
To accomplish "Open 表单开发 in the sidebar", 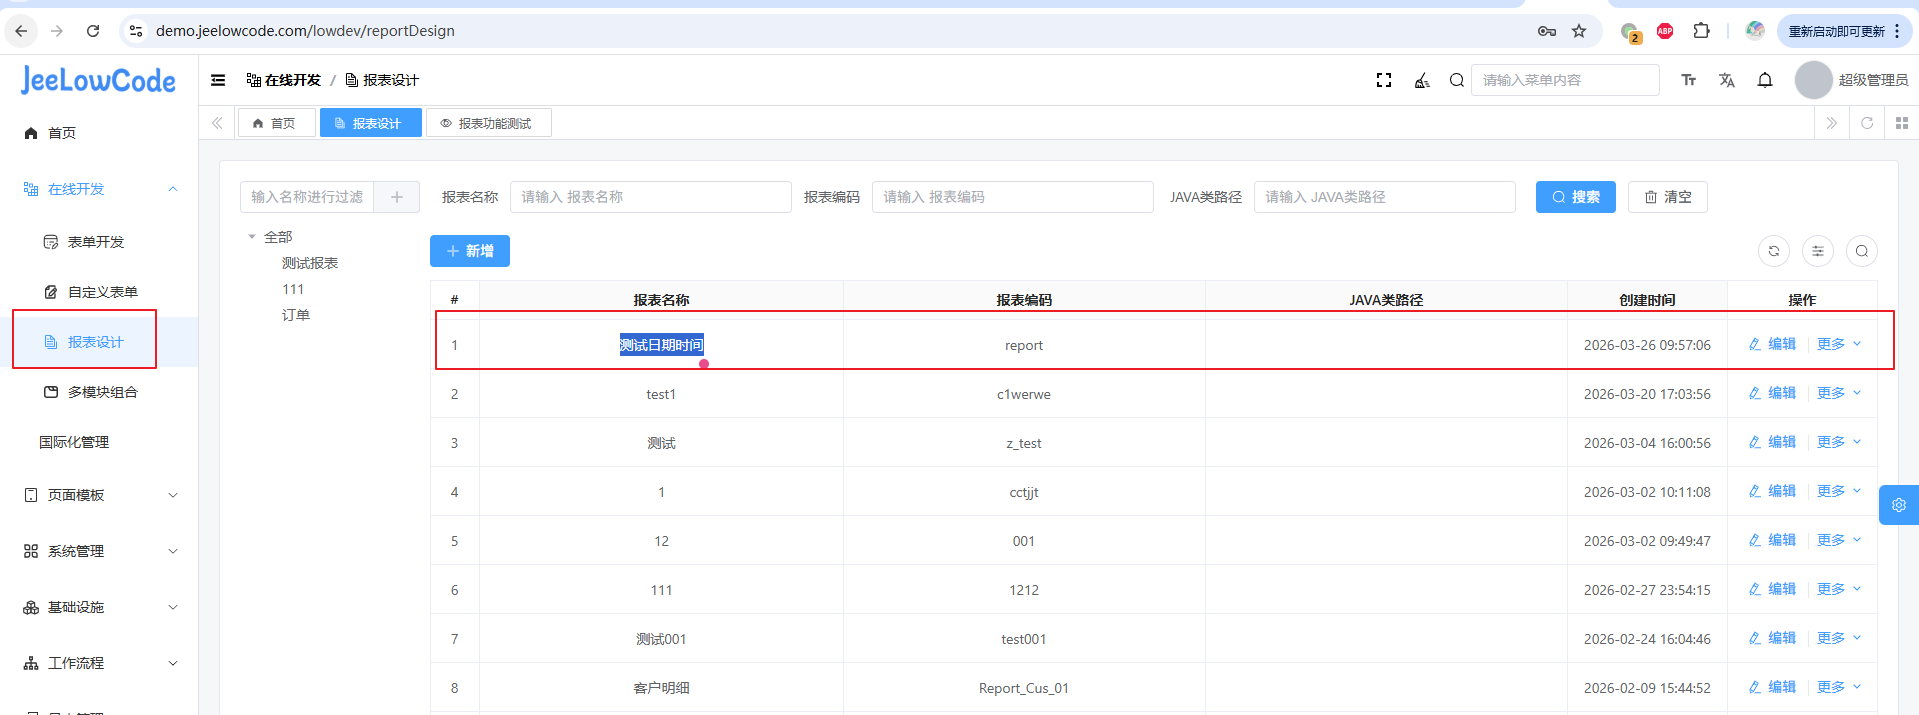I will (x=96, y=242).
